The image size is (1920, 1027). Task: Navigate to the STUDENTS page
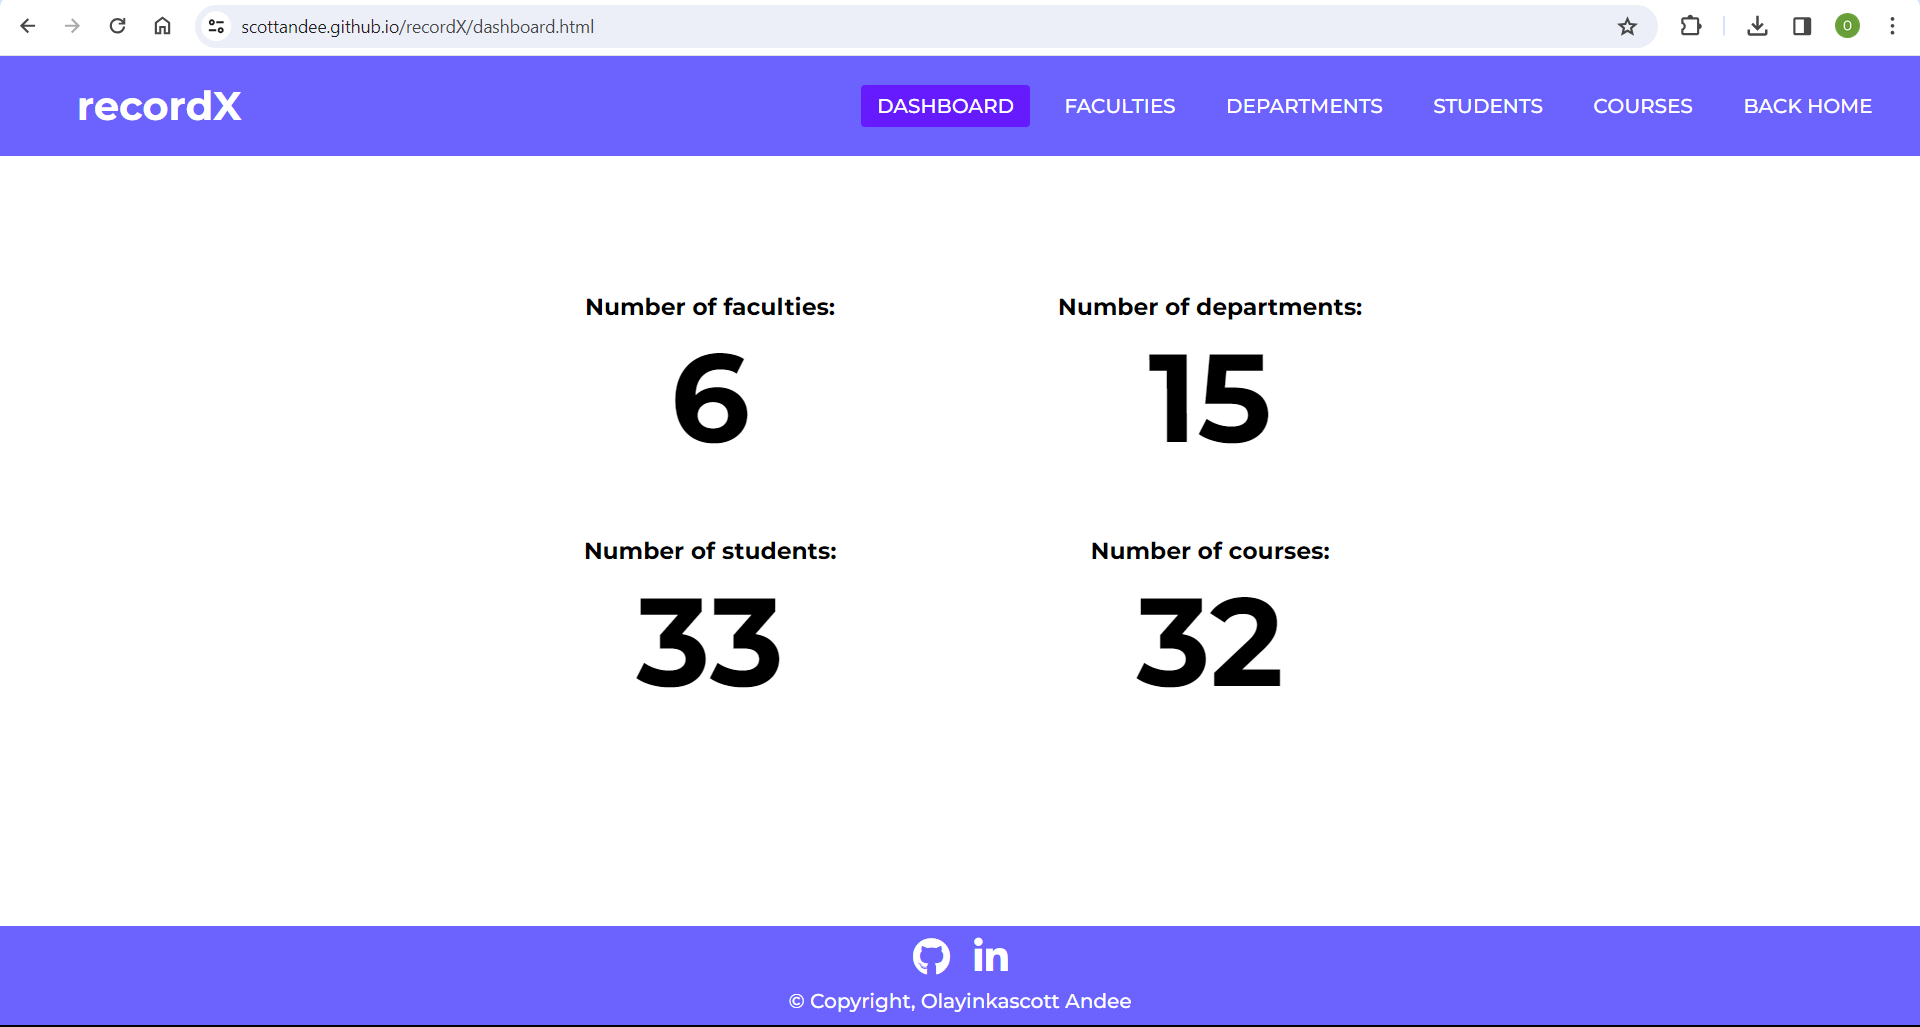pyautogui.click(x=1487, y=106)
